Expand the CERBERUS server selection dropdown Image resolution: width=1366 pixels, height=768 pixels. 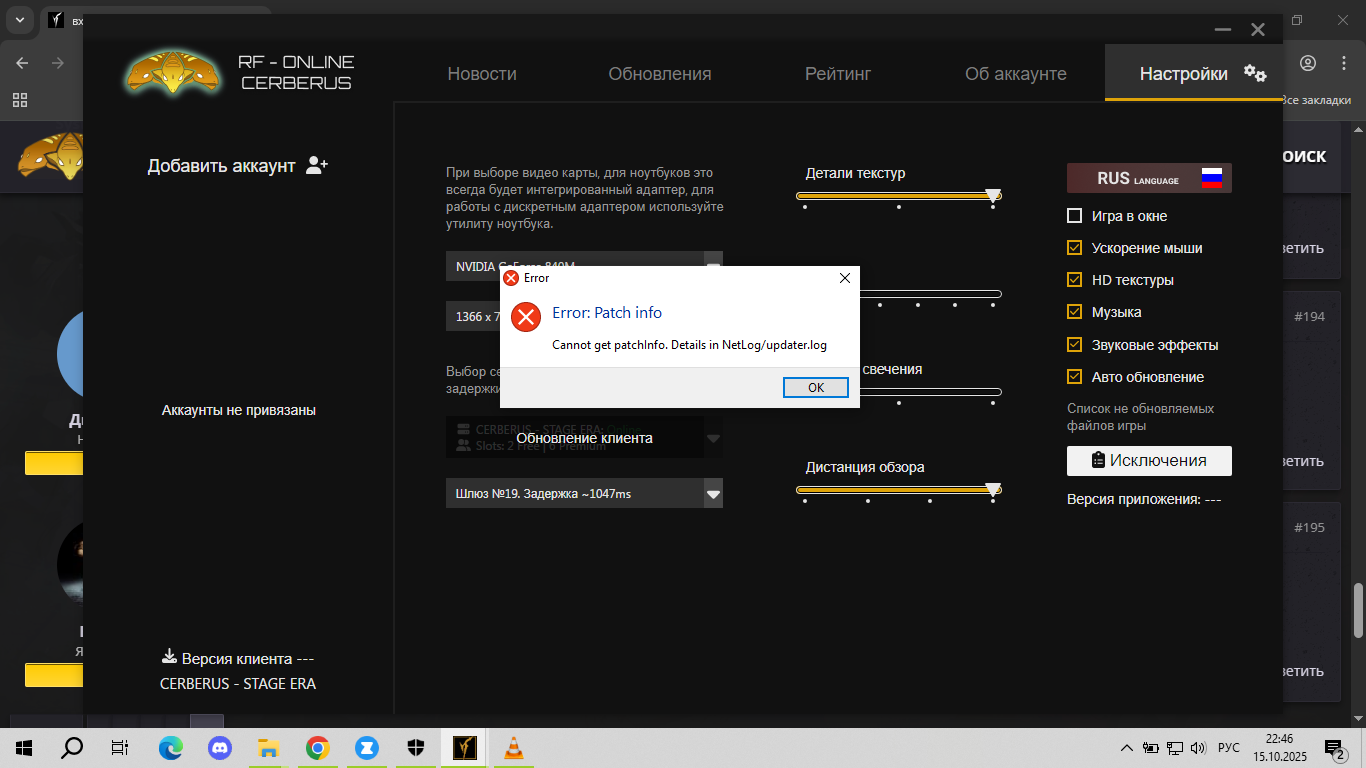pos(713,438)
